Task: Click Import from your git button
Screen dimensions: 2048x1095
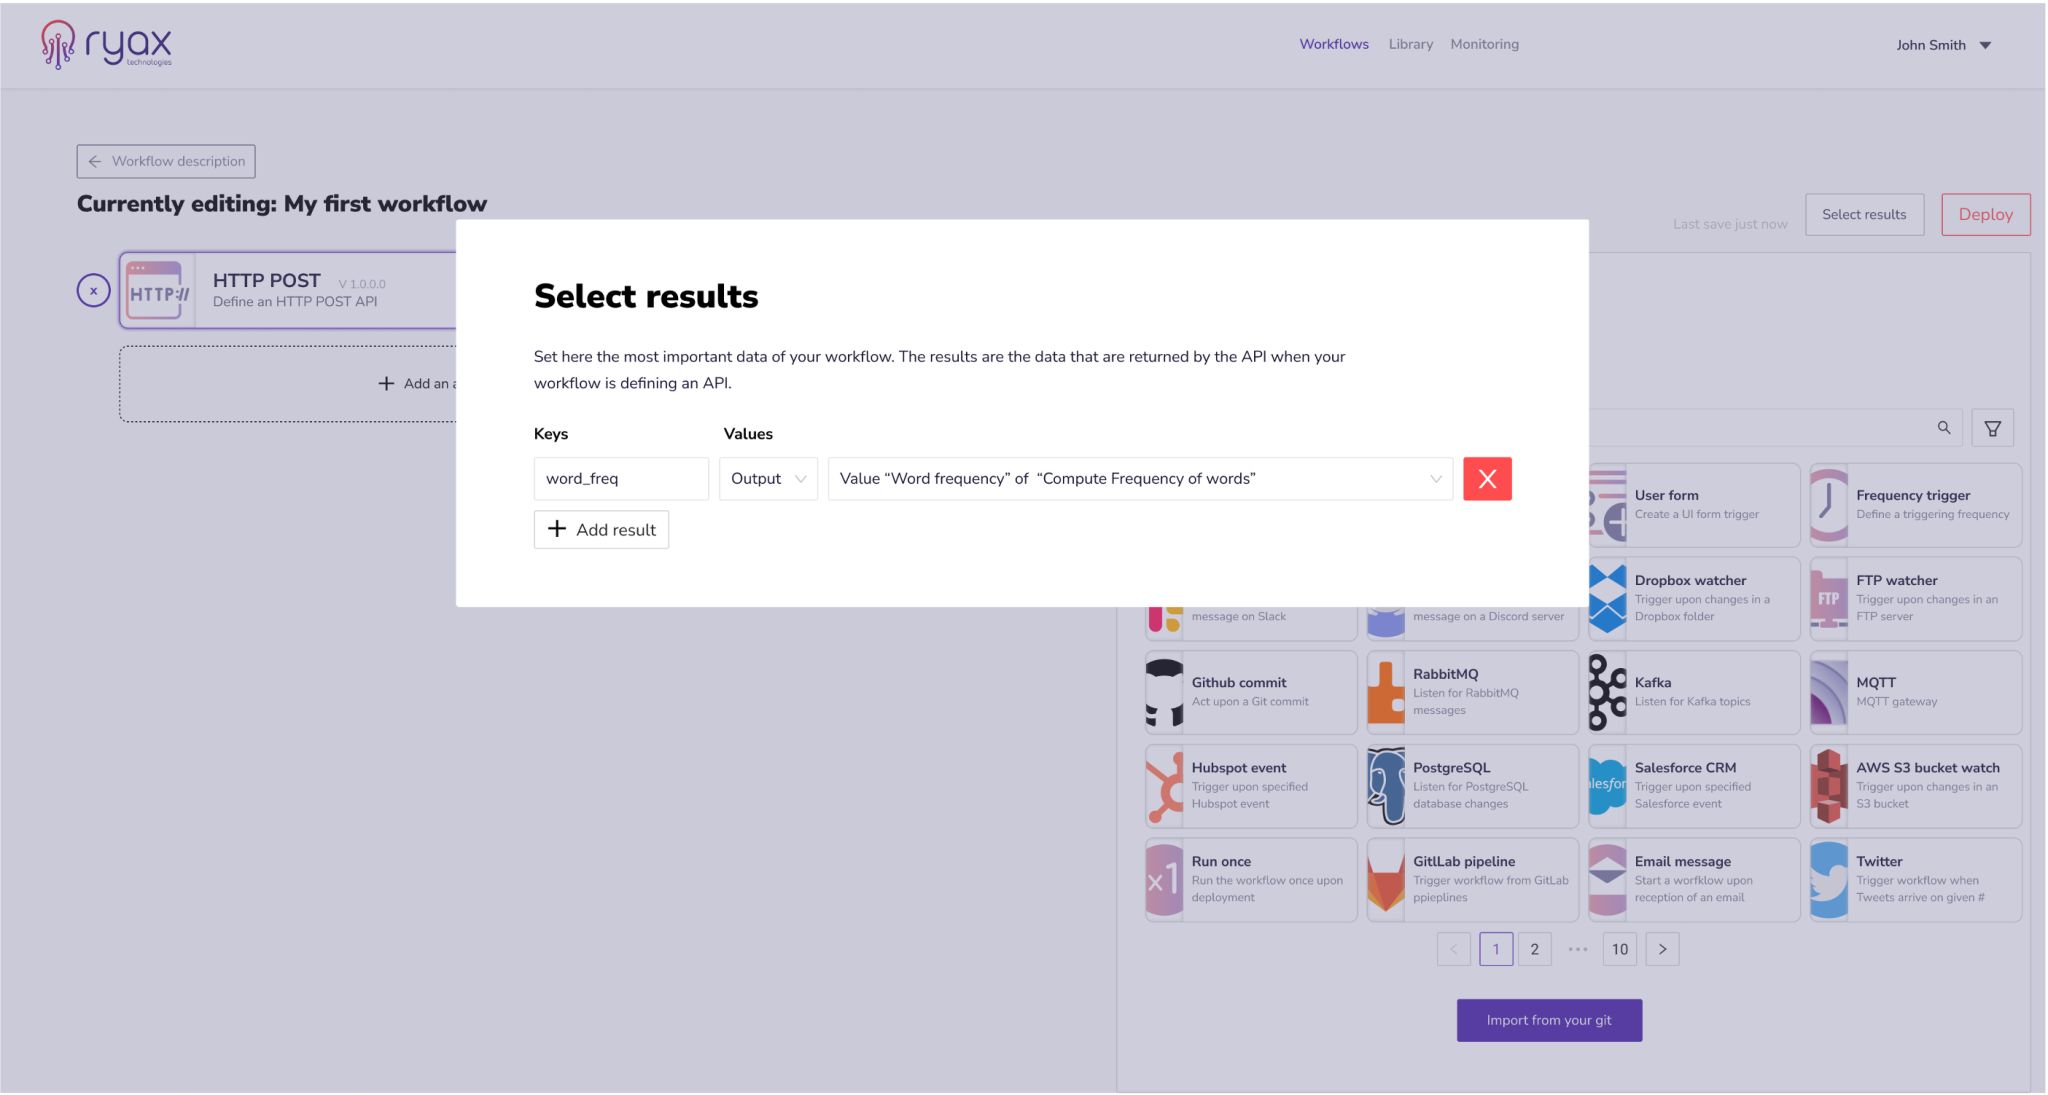Action: coord(1548,1020)
